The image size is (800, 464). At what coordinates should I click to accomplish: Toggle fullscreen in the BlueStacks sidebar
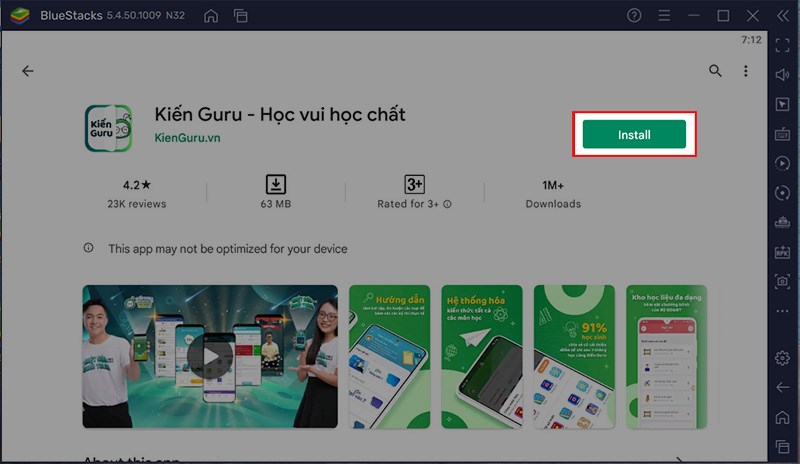[782, 45]
